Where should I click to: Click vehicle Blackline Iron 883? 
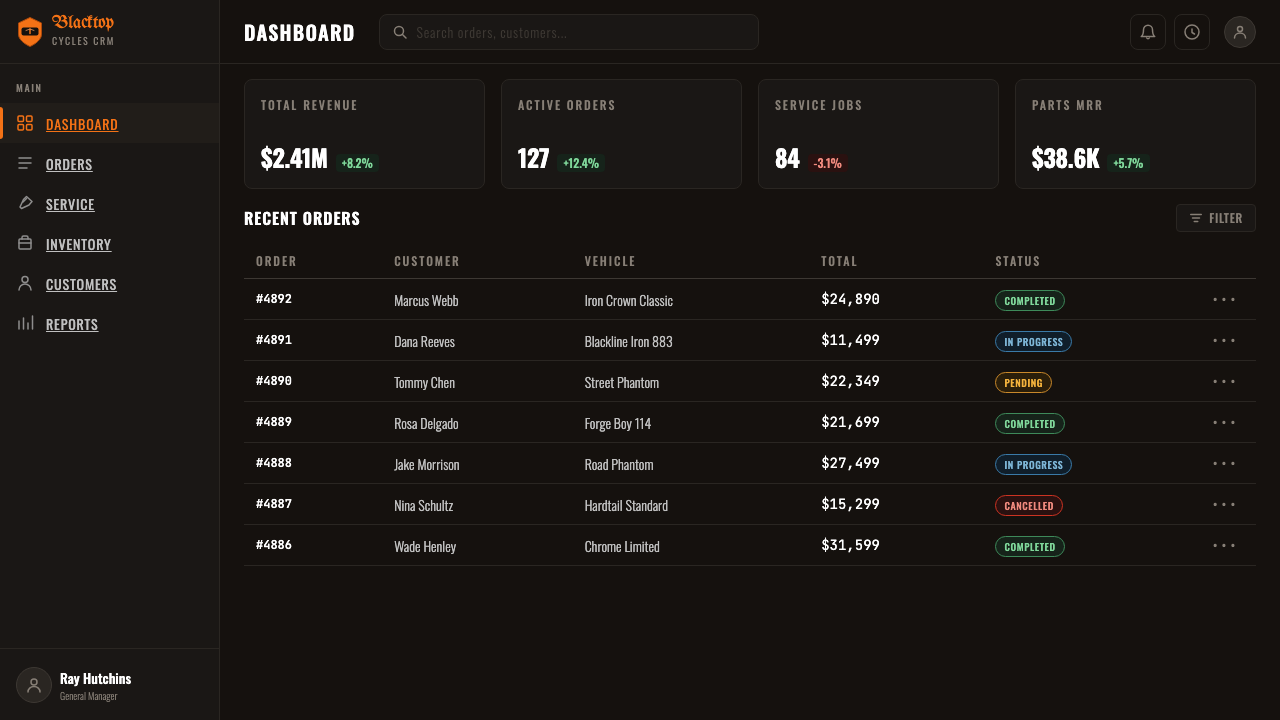(629, 341)
